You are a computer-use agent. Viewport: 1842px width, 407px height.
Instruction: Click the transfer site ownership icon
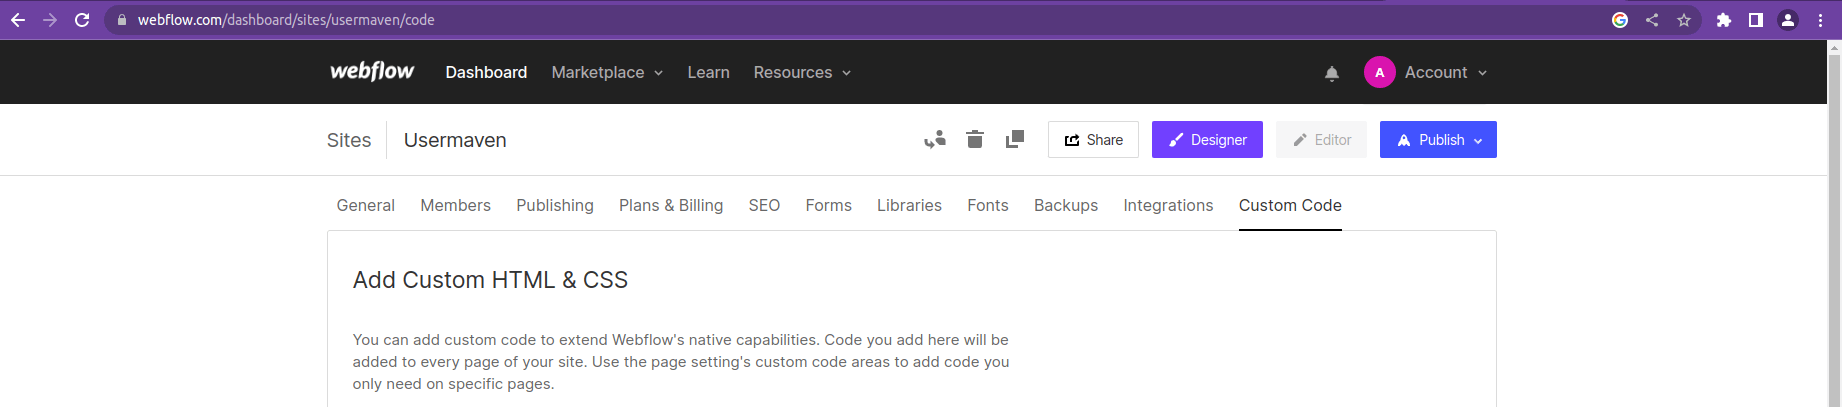(935, 140)
